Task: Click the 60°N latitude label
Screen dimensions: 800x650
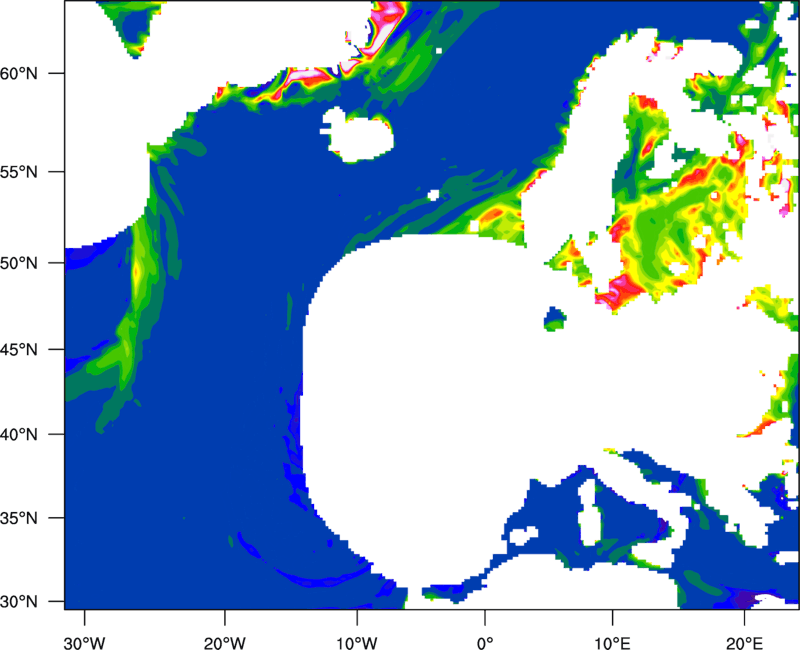Action: coord(19,73)
